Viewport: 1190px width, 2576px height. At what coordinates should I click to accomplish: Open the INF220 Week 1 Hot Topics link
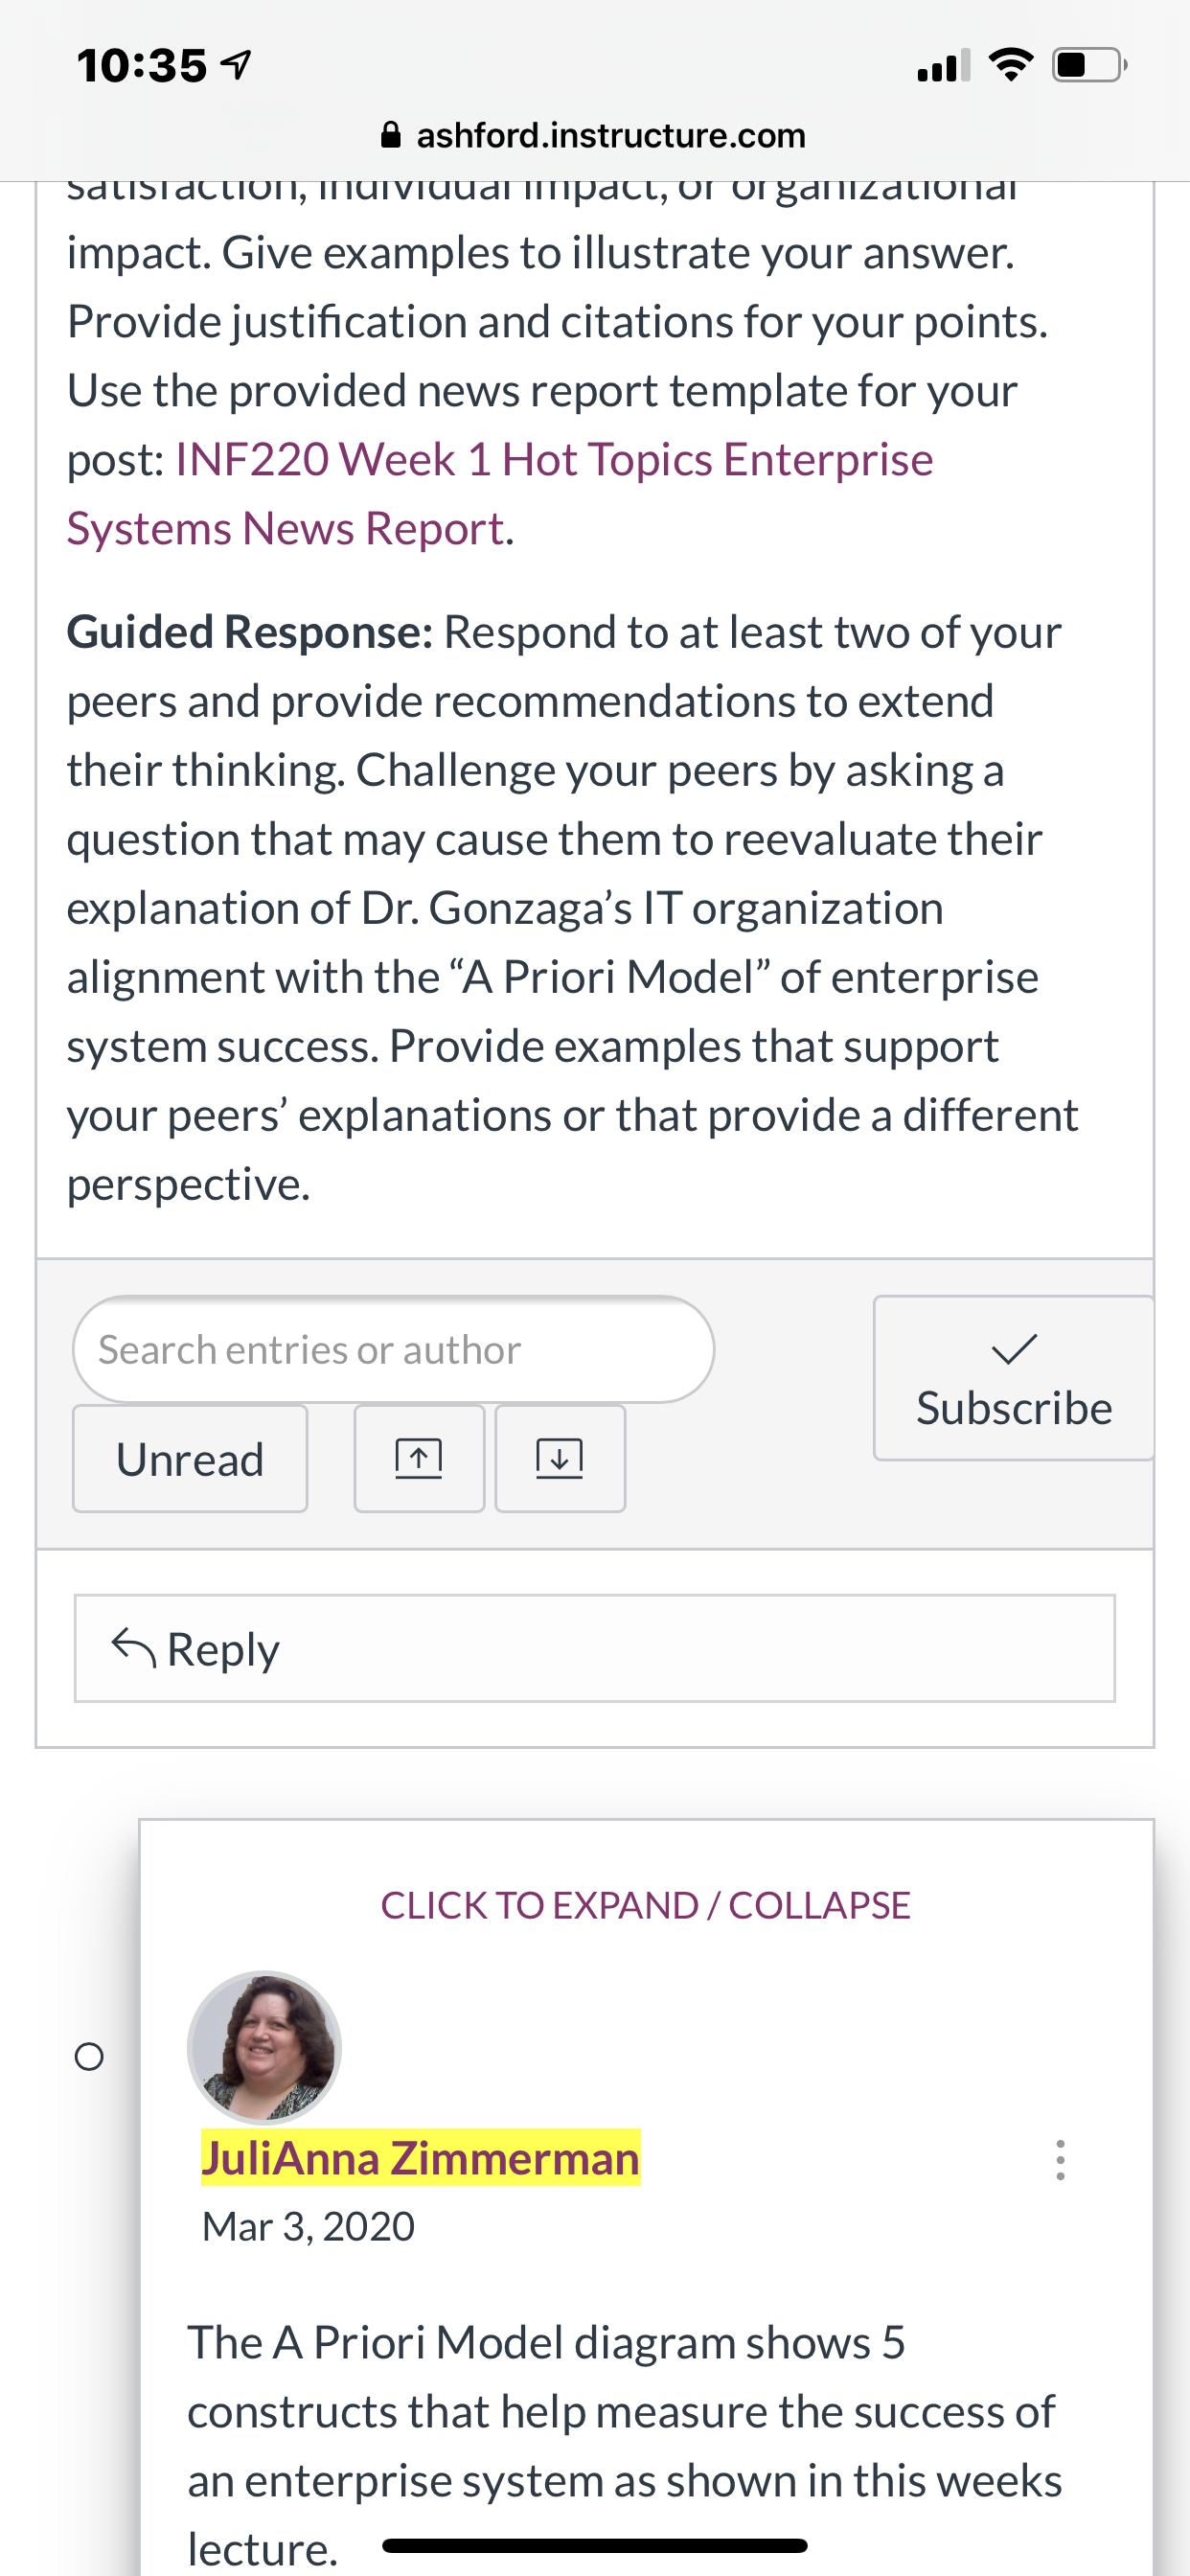pos(500,494)
